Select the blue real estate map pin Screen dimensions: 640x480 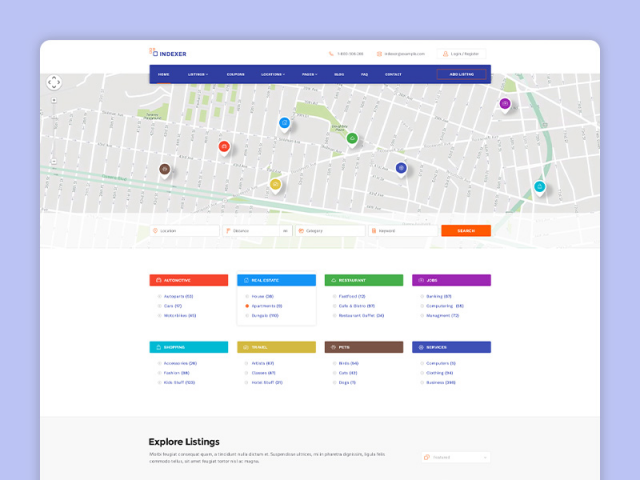[x=284, y=123]
